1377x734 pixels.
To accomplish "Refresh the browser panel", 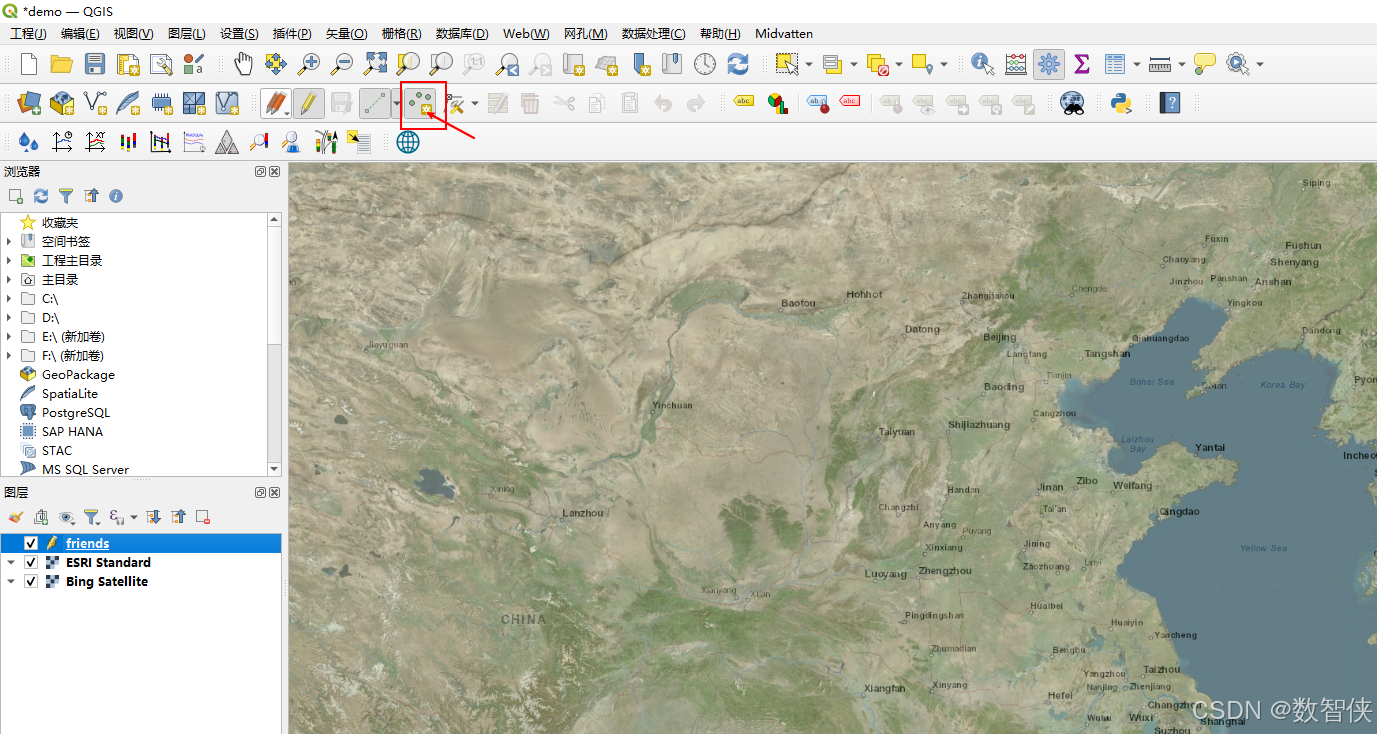I will pyautogui.click(x=41, y=196).
